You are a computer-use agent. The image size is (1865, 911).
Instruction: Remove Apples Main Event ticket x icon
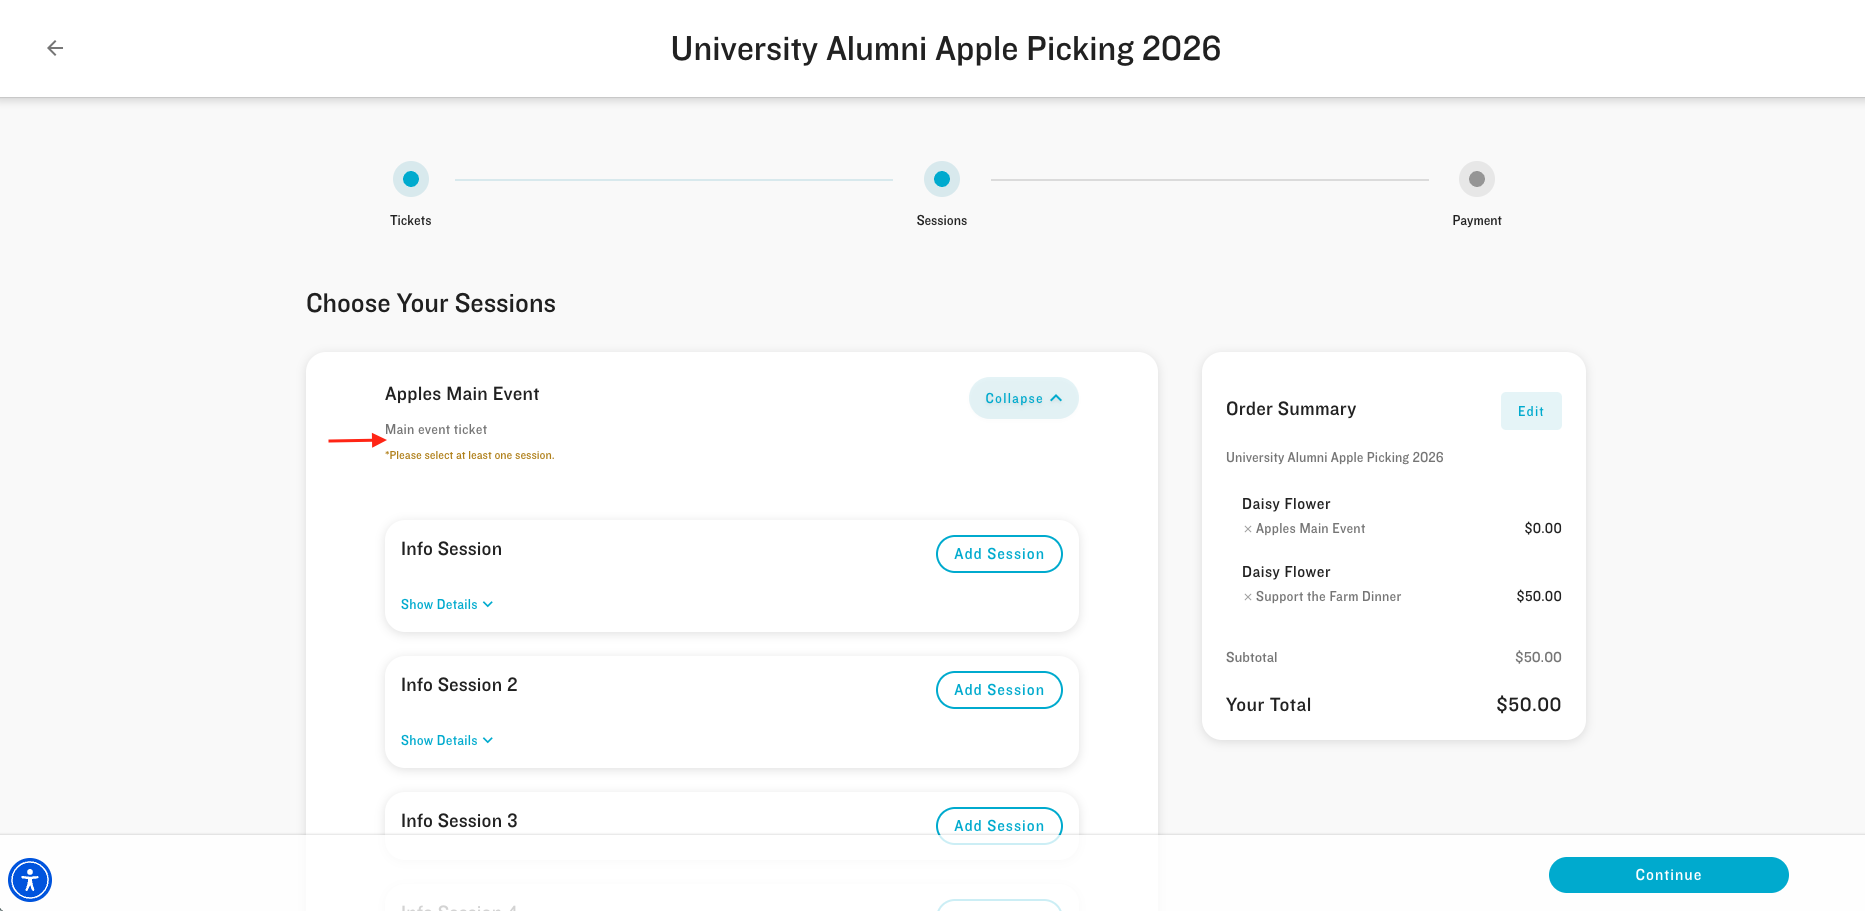1247,529
